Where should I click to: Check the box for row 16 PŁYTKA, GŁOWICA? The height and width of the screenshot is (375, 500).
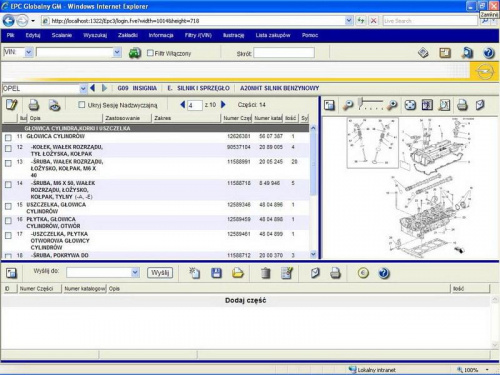8,221
